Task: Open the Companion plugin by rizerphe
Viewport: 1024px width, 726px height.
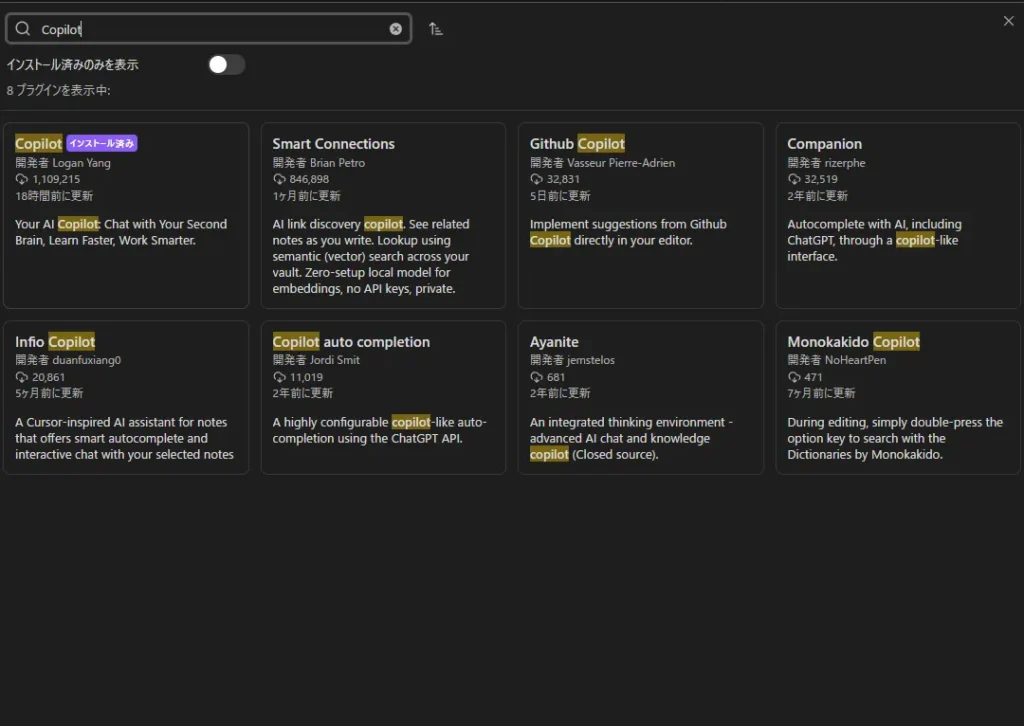Action: tap(898, 215)
